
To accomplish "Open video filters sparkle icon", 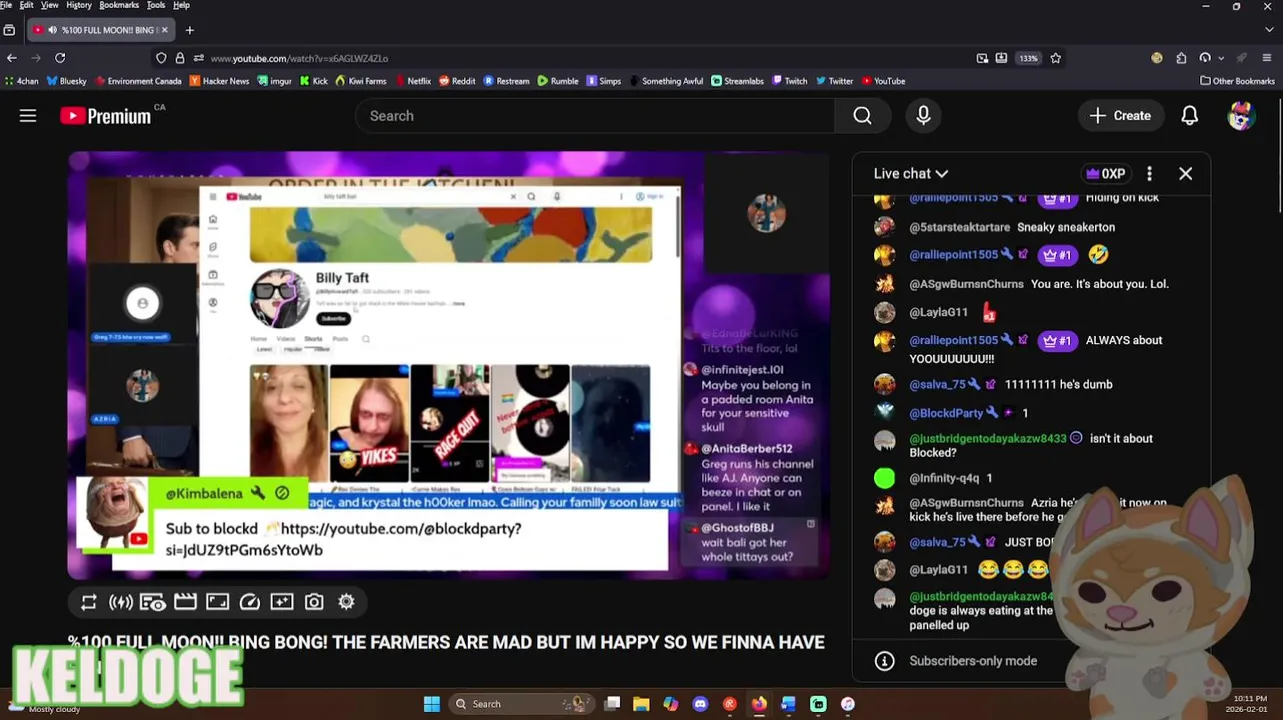I will [x=282, y=602].
